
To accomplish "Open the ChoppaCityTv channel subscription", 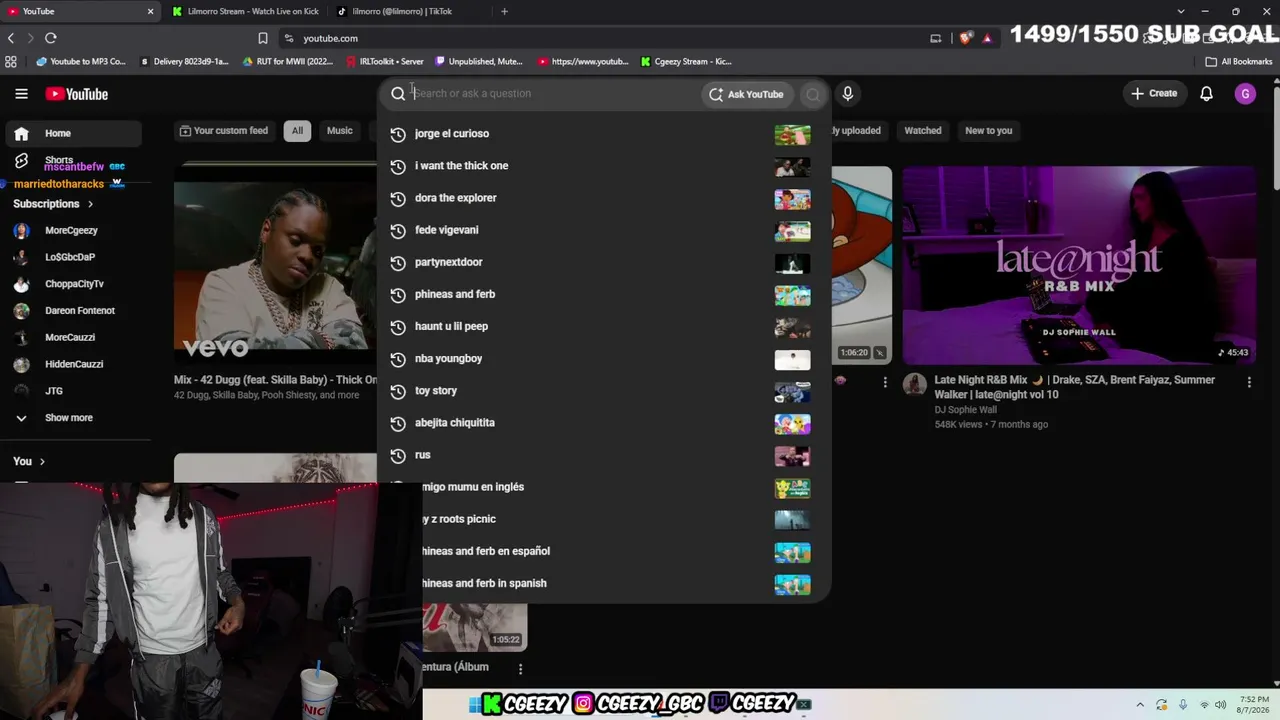I will (x=72, y=284).
